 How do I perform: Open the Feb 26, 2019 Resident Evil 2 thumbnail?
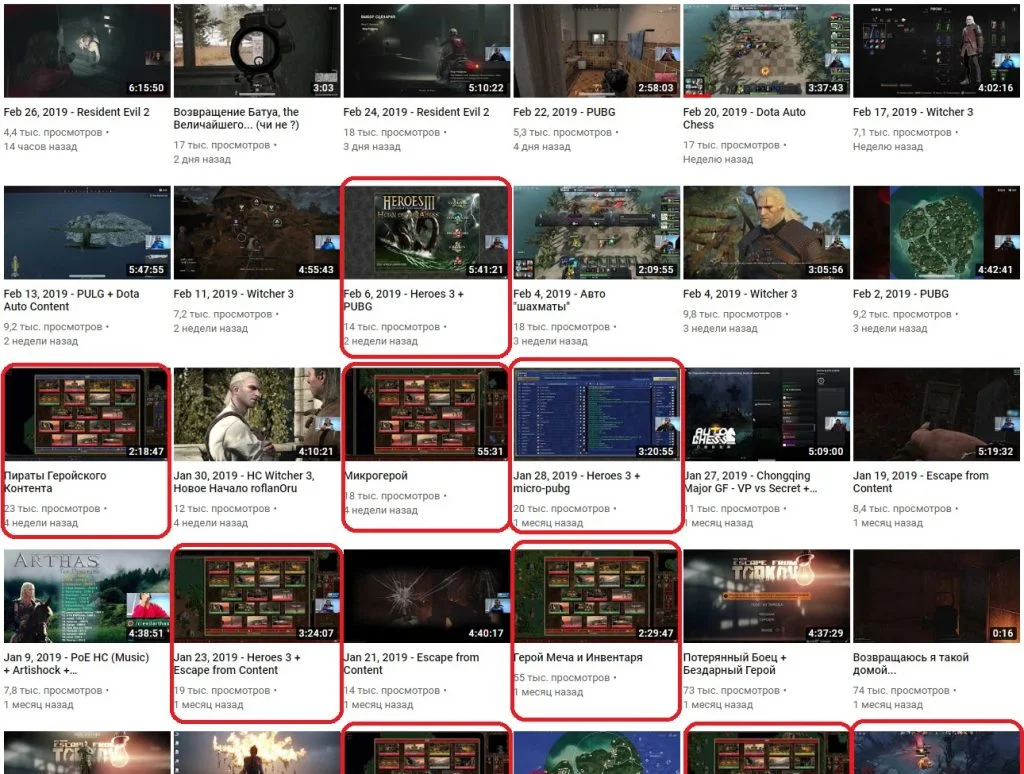click(87, 51)
